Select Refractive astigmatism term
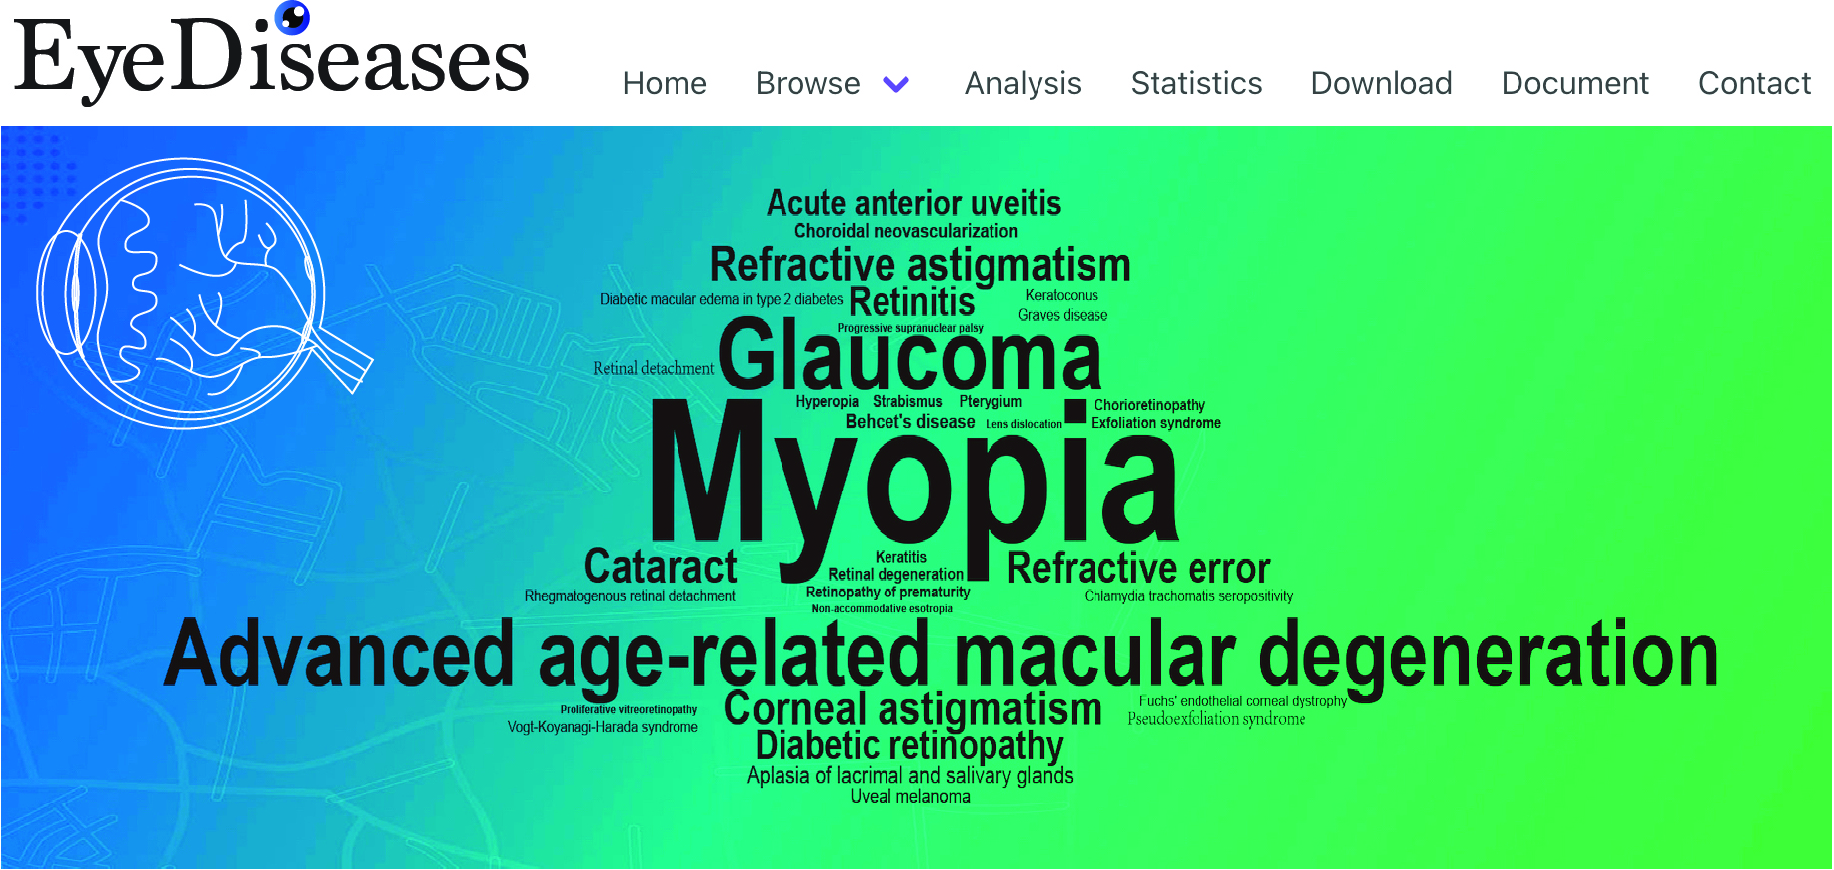Image resolution: width=1834 pixels, height=870 pixels. [920, 265]
